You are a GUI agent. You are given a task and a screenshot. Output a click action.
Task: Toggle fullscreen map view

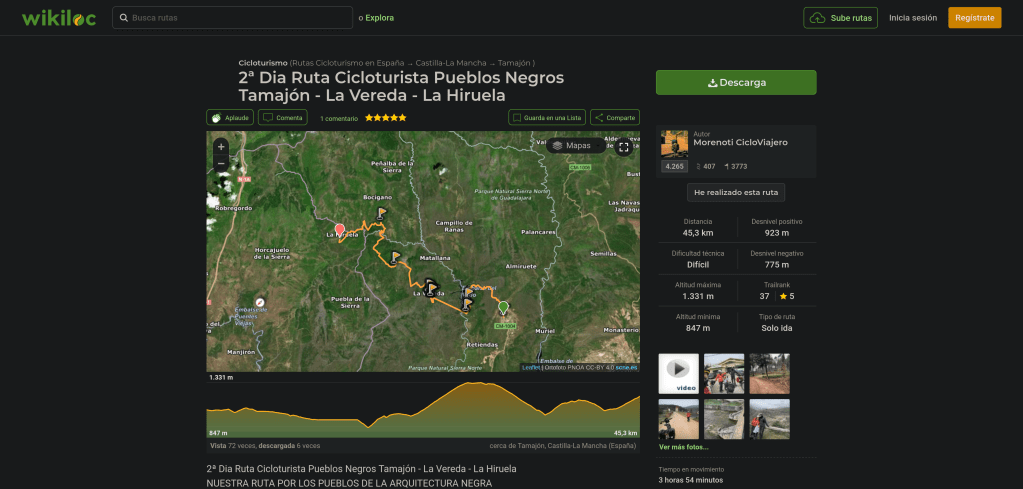(x=624, y=147)
